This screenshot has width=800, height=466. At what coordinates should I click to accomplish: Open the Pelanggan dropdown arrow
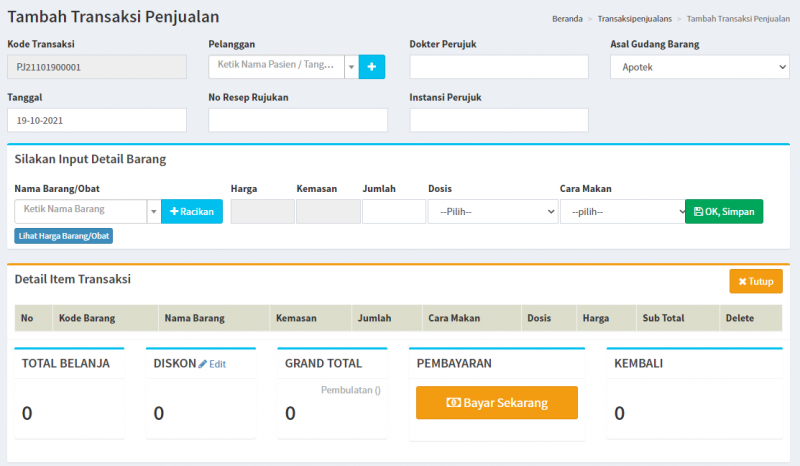[351, 67]
